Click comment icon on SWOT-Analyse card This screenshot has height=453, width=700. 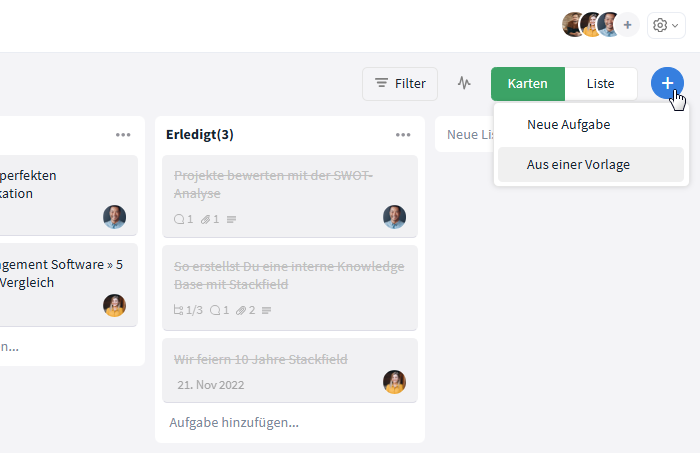(179, 219)
